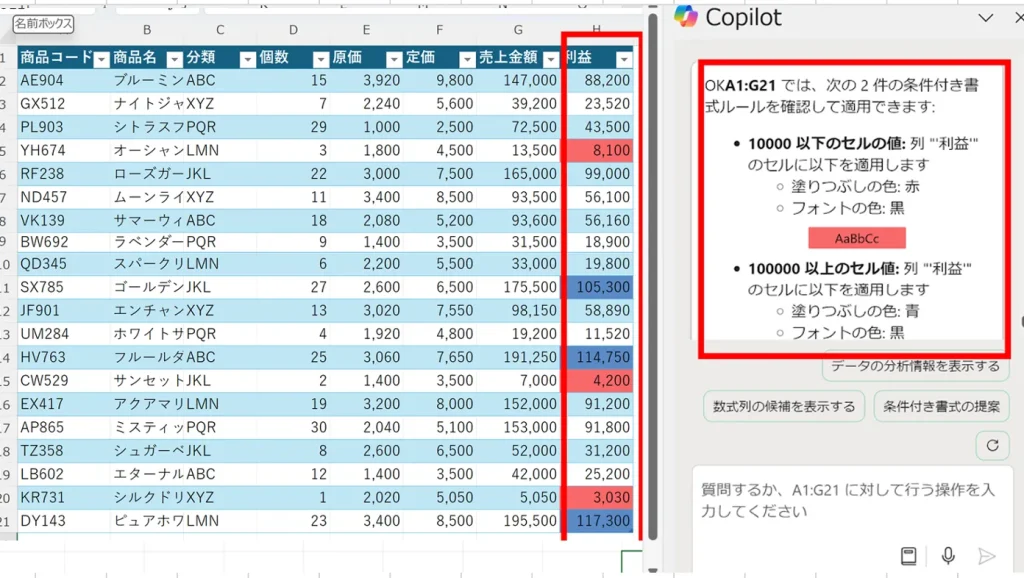The height and width of the screenshot is (578, 1024).
Task: Click the 条件付き書式の提案 button
Action: click(x=941, y=407)
